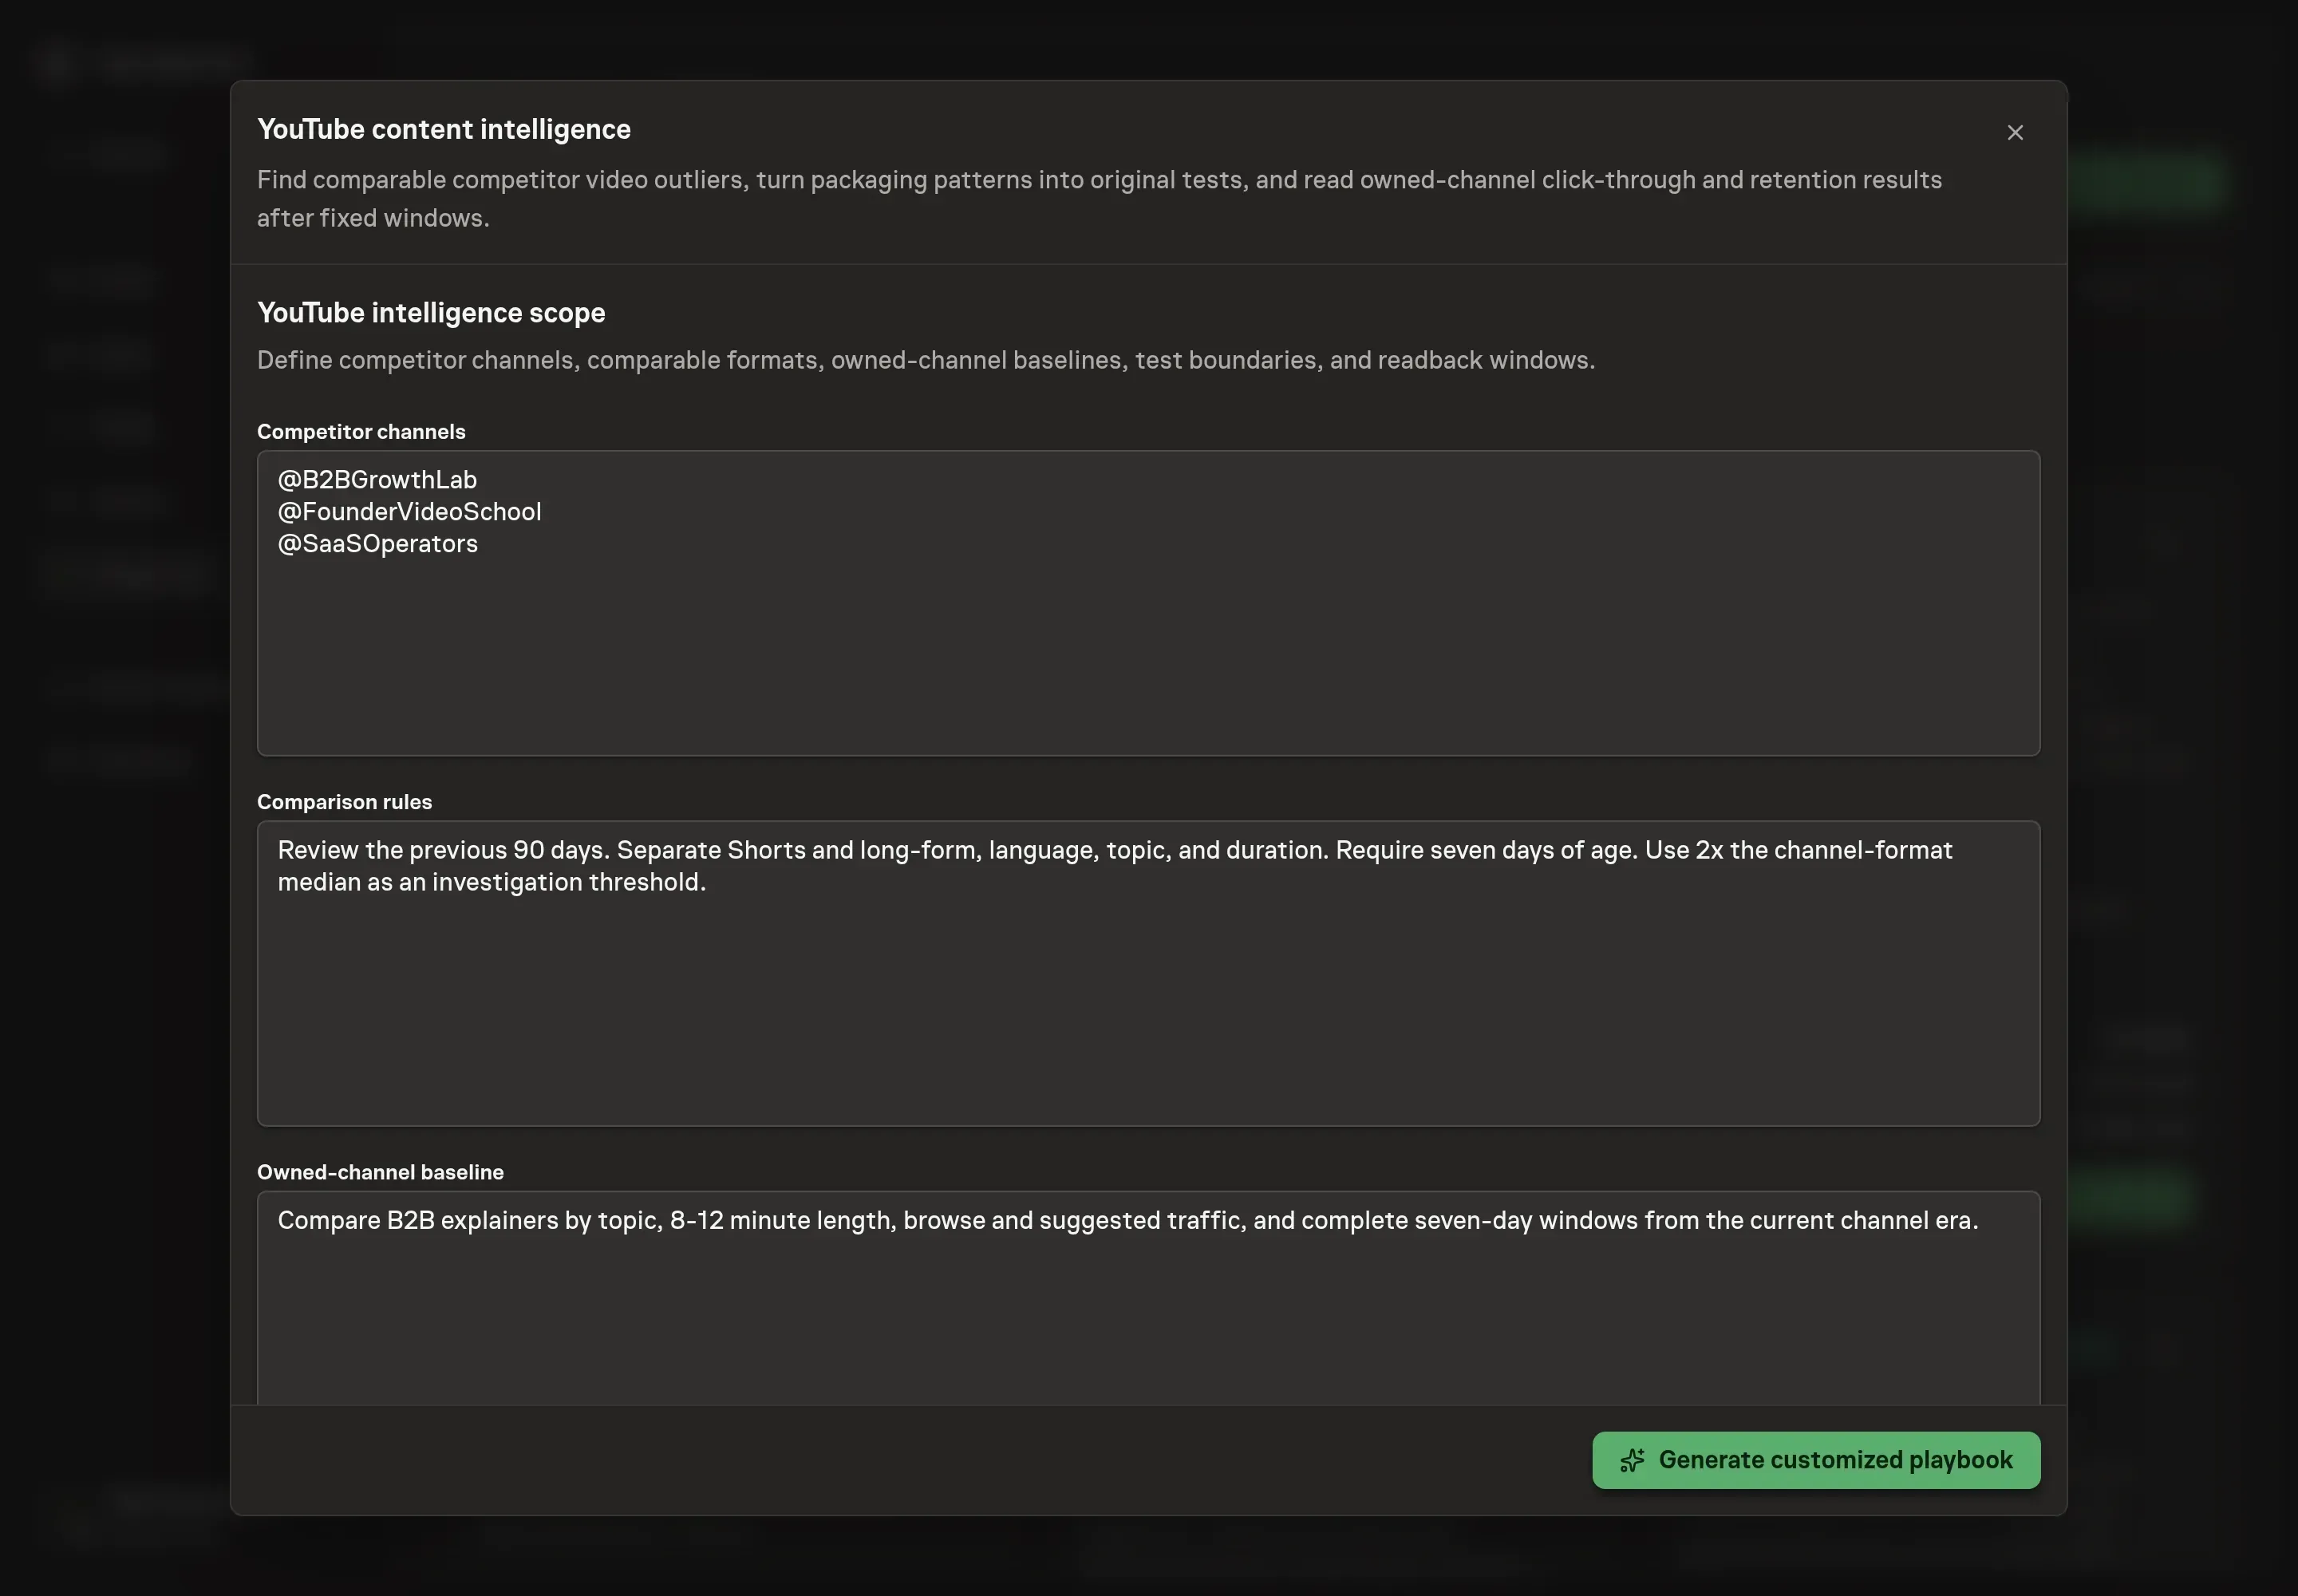The height and width of the screenshot is (1596, 2298).
Task: Click the YouTube content intelligence title
Action: 444,130
